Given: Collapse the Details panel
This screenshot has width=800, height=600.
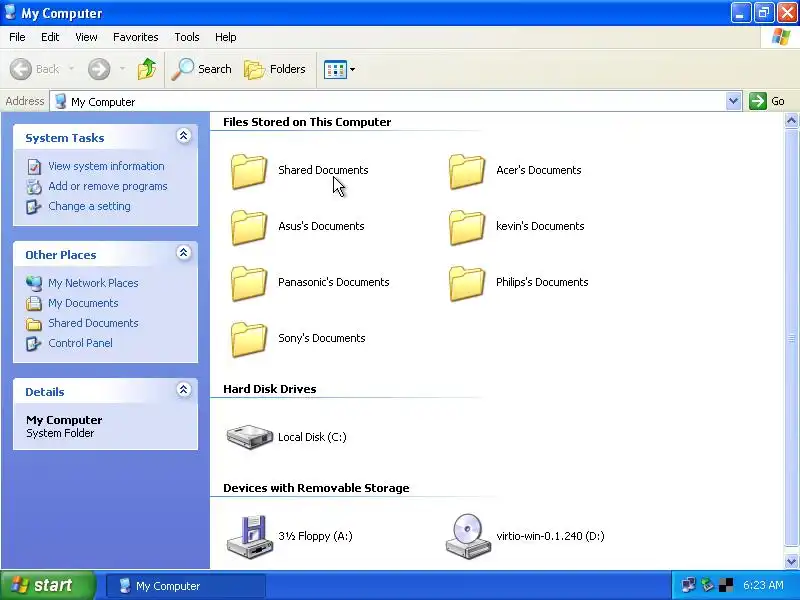Looking at the screenshot, I should pos(184,390).
